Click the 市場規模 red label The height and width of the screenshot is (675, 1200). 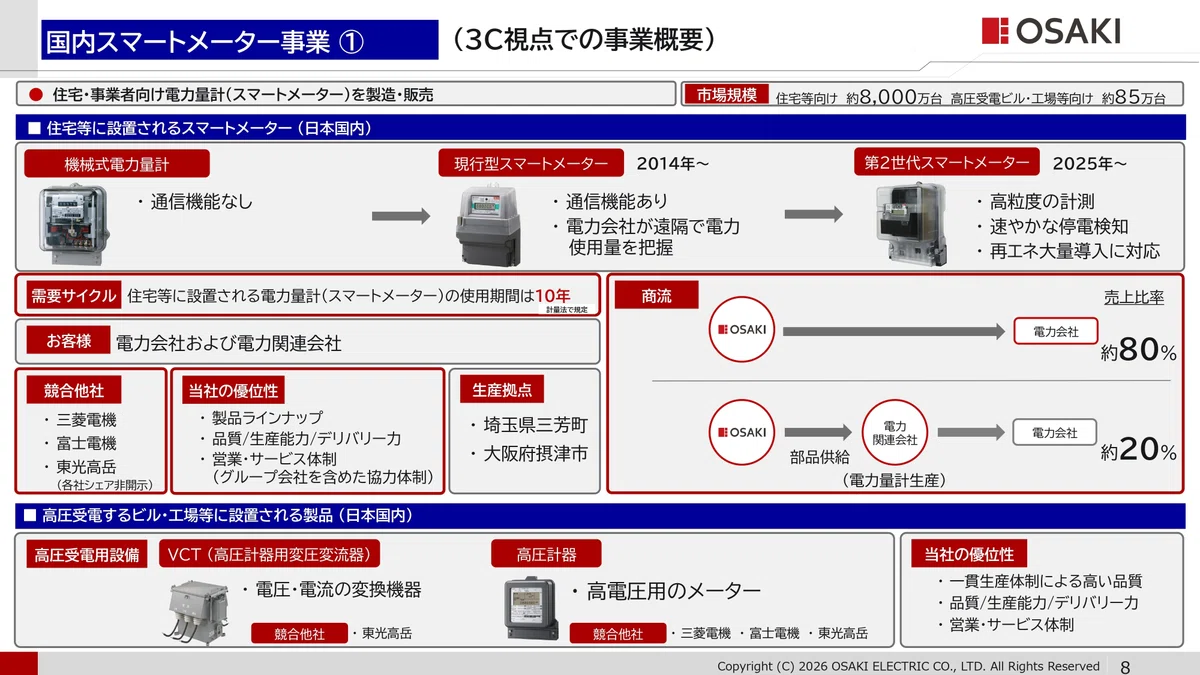[x=726, y=95]
